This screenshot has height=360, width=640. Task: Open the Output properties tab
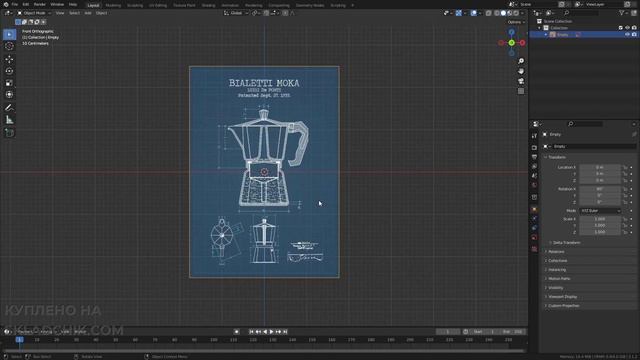pos(534,157)
